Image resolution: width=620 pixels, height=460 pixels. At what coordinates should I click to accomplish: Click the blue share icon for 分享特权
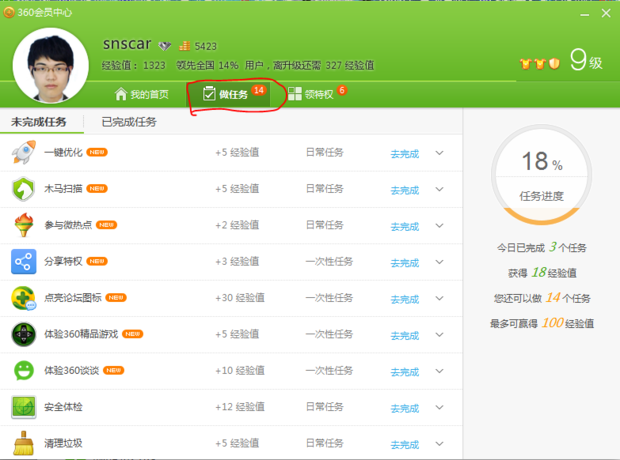(24, 262)
